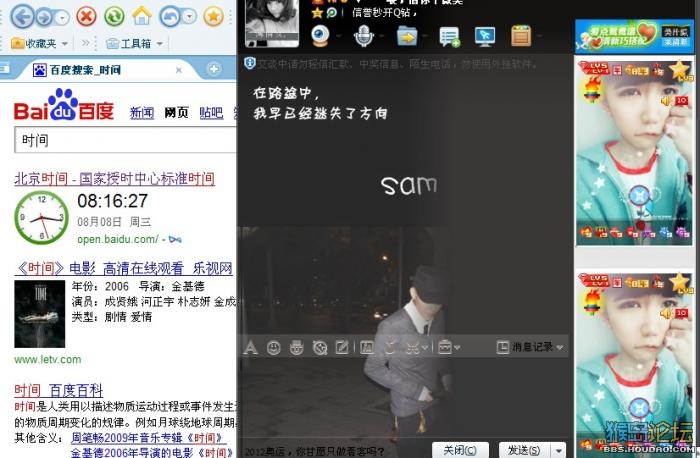Click the Baidu 百度 logo
Screen dimensions: 700x458
click(64, 105)
